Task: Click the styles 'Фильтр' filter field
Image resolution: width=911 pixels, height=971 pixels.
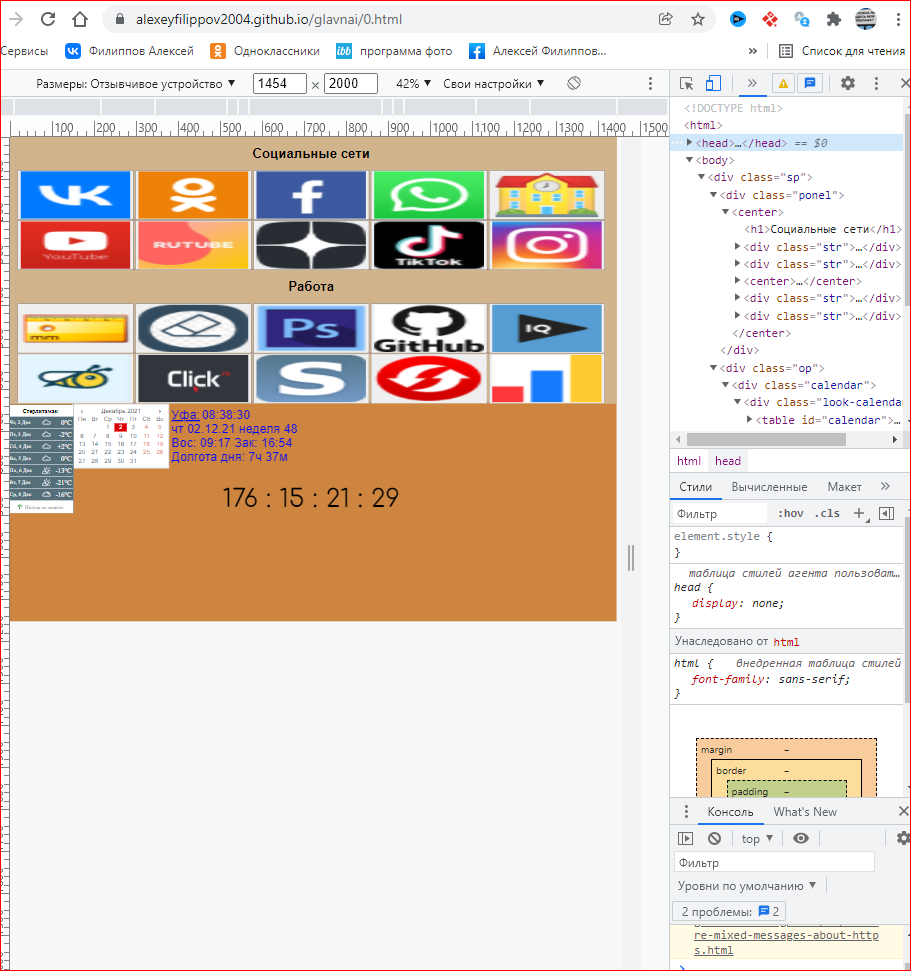Action: coord(720,513)
